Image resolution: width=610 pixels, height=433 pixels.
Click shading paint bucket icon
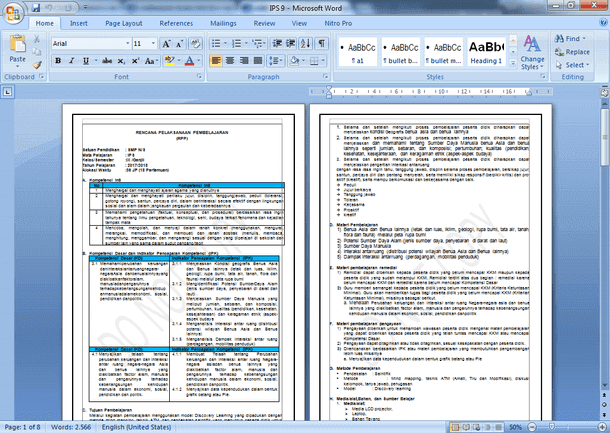294,61
